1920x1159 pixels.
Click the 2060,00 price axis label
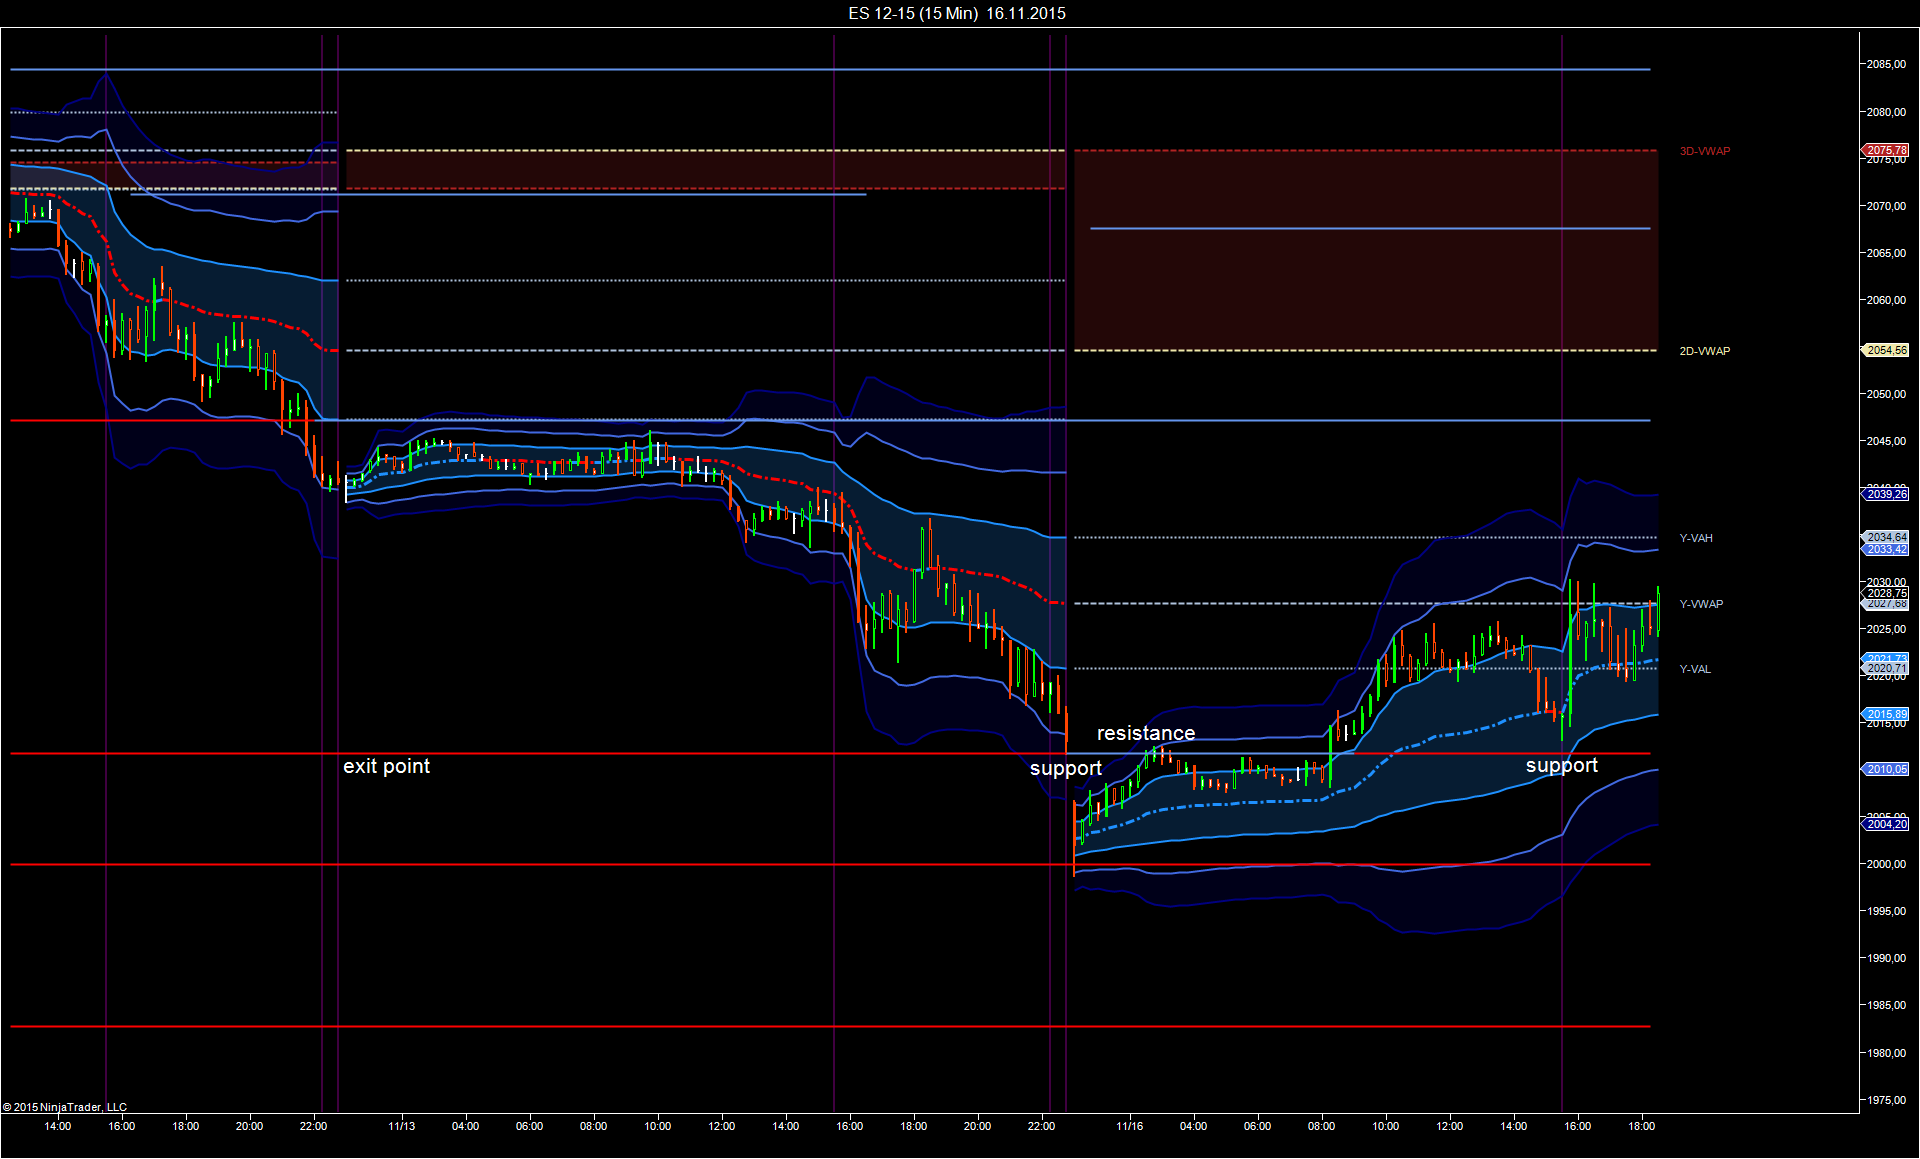tap(1886, 300)
